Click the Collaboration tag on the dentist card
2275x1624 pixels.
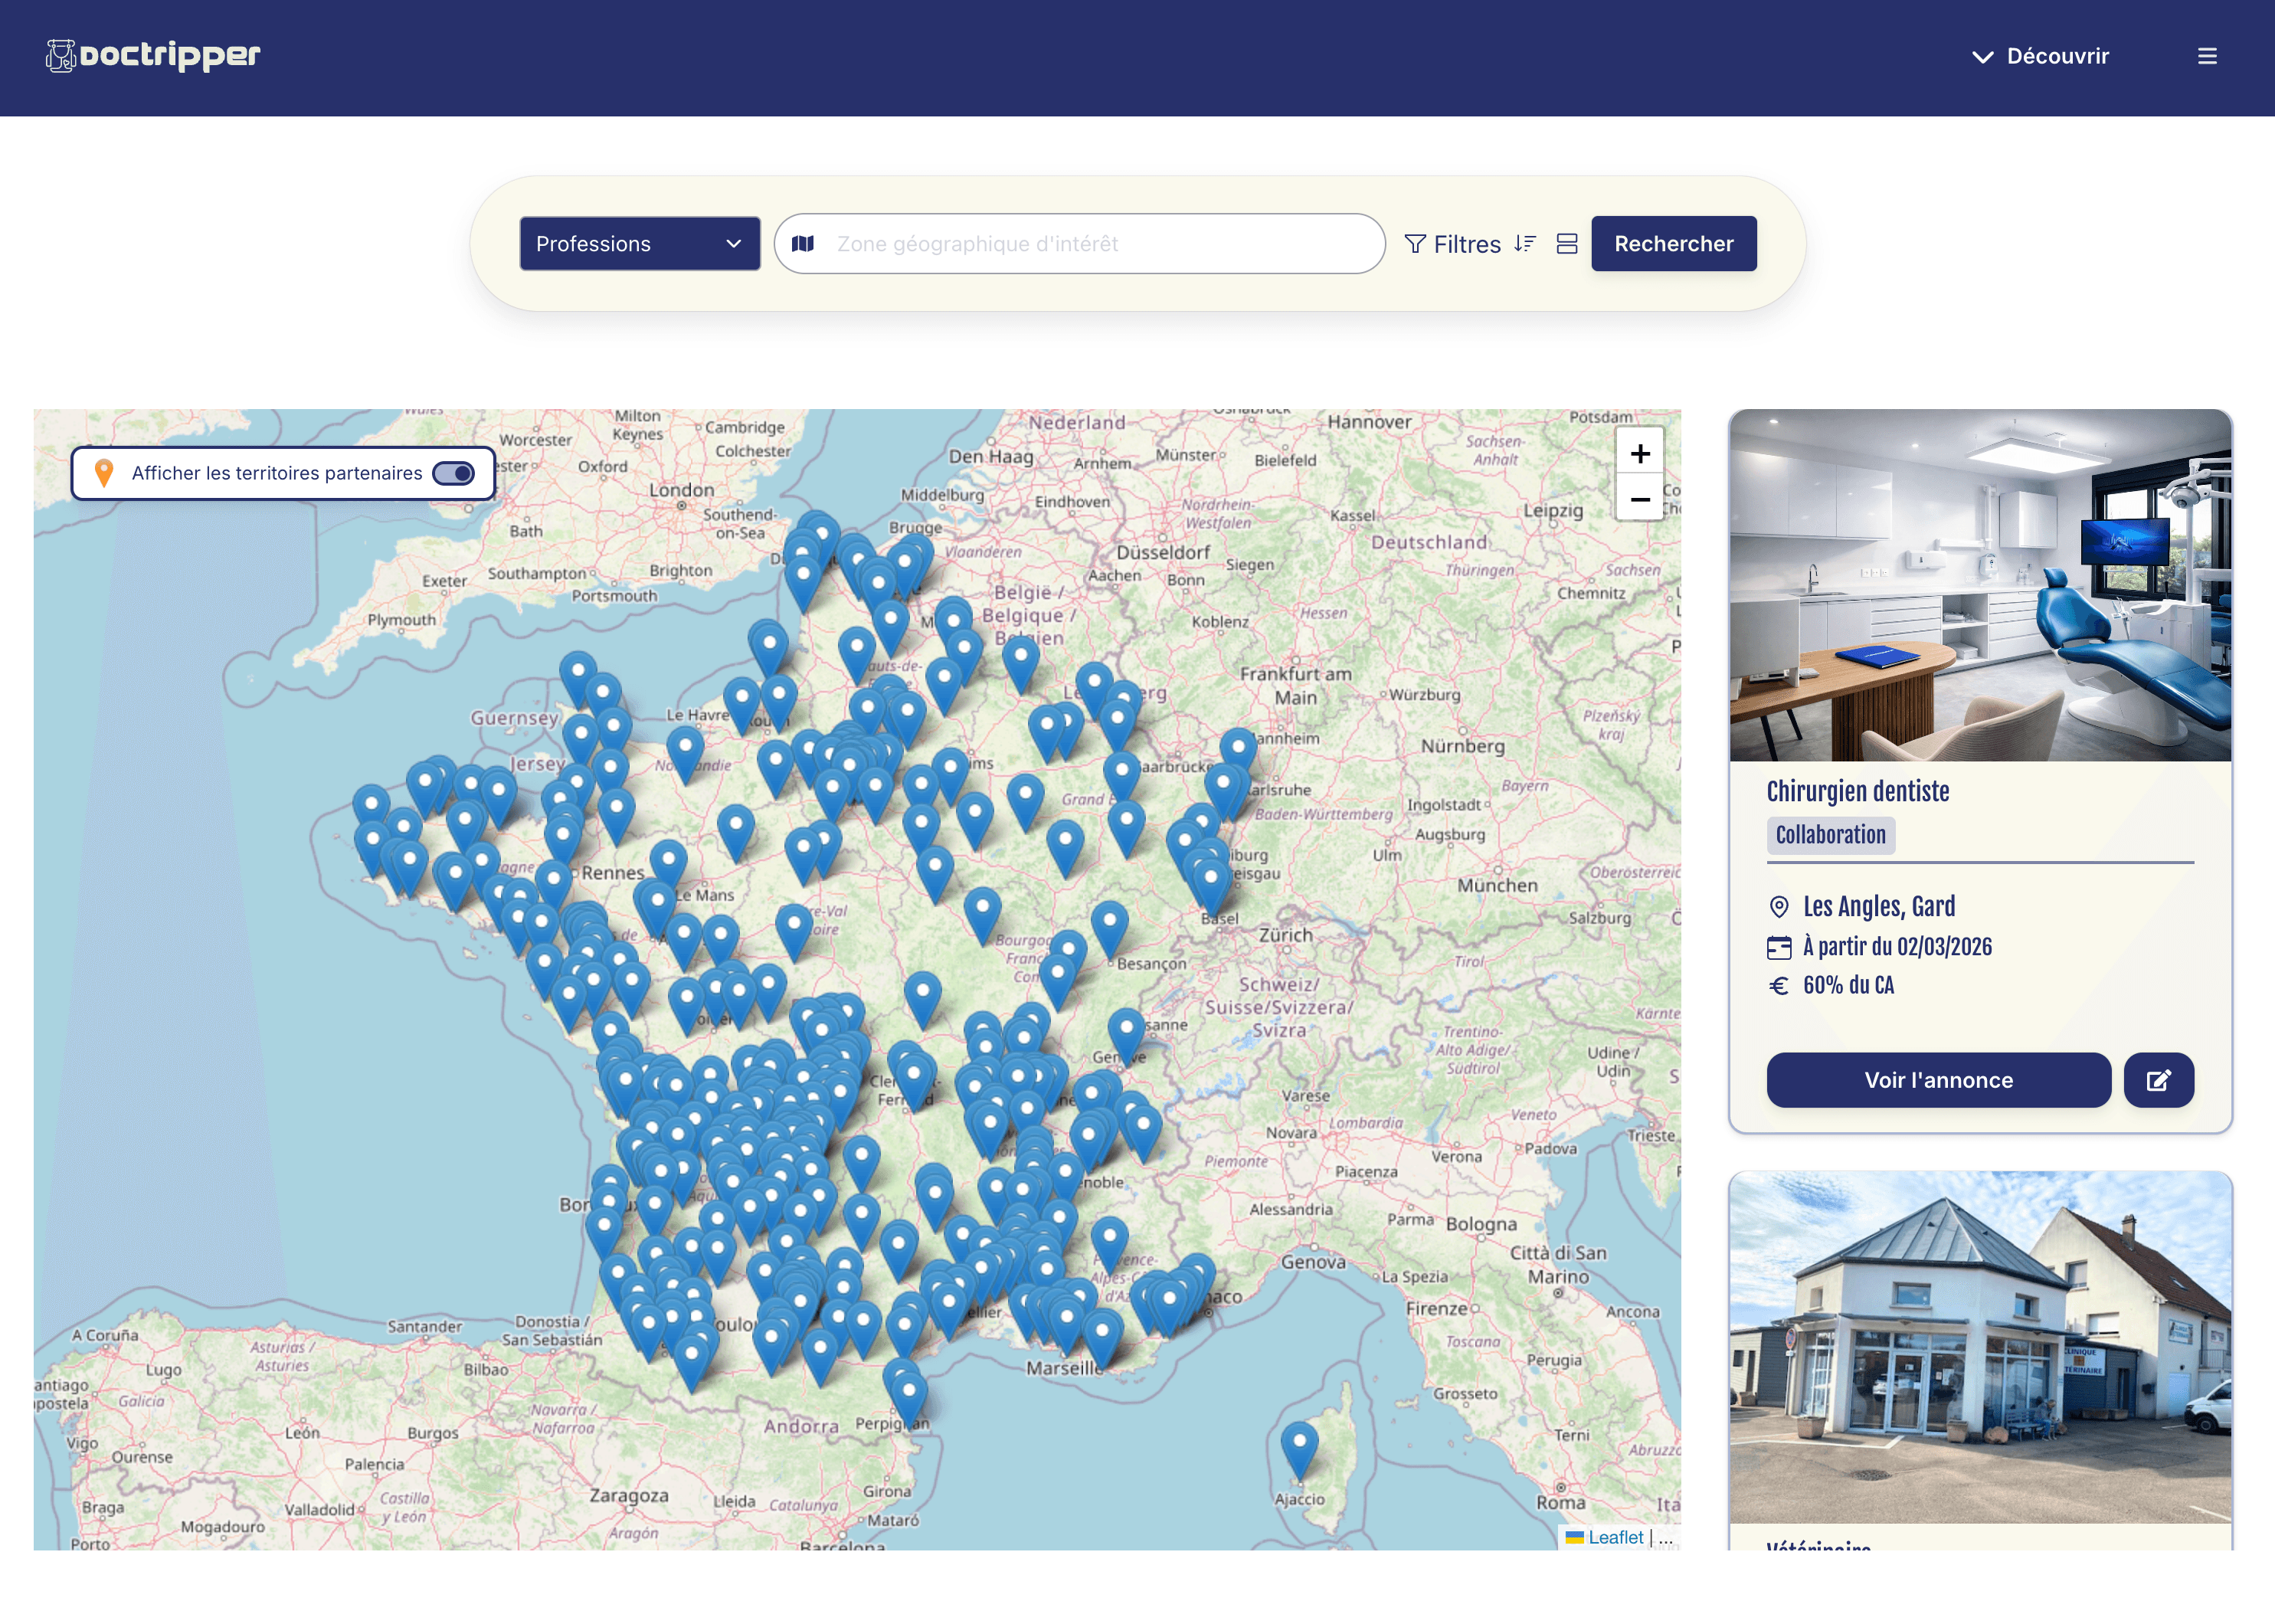coord(1830,835)
